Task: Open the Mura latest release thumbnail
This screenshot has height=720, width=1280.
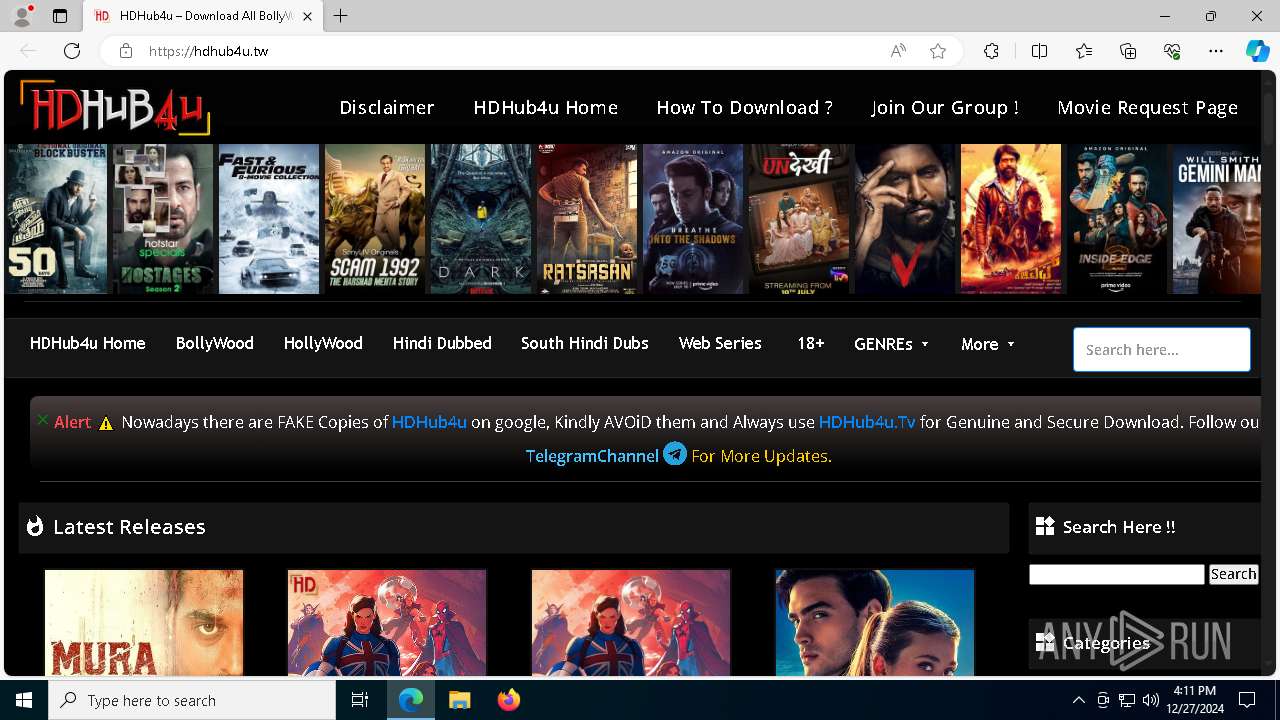Action: (x=144, y=623)
